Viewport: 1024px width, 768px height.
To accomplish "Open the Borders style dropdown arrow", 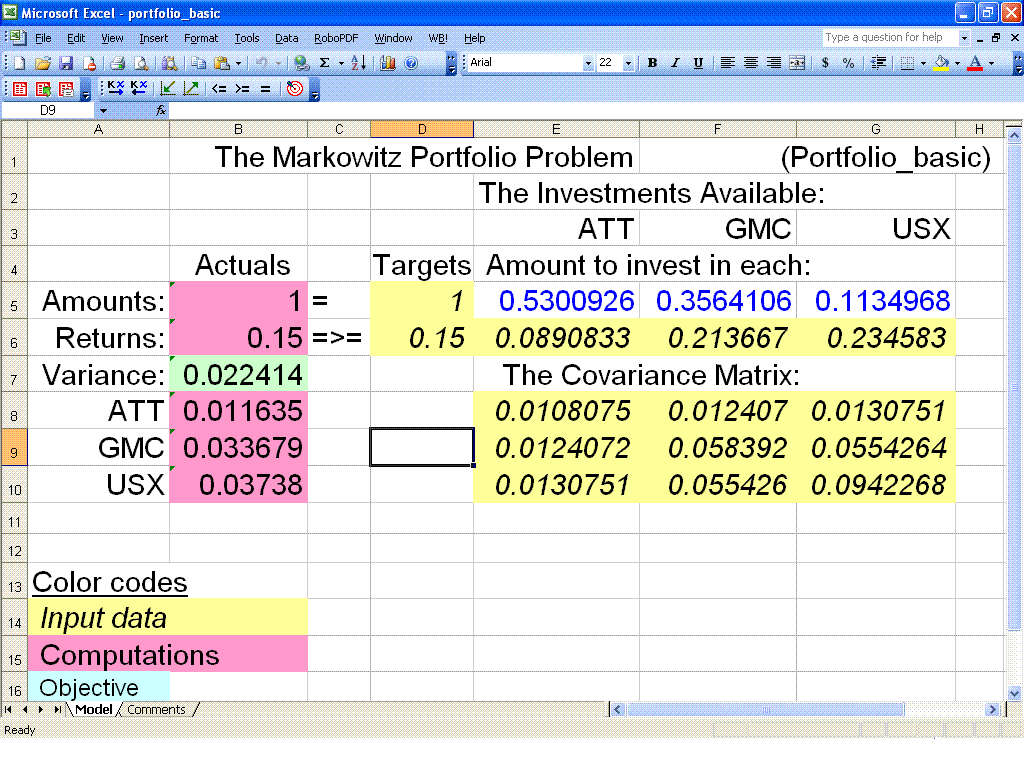I will 923,63.
